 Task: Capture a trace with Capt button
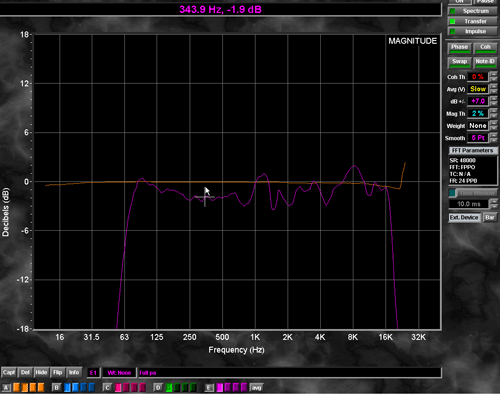(9, 372)
